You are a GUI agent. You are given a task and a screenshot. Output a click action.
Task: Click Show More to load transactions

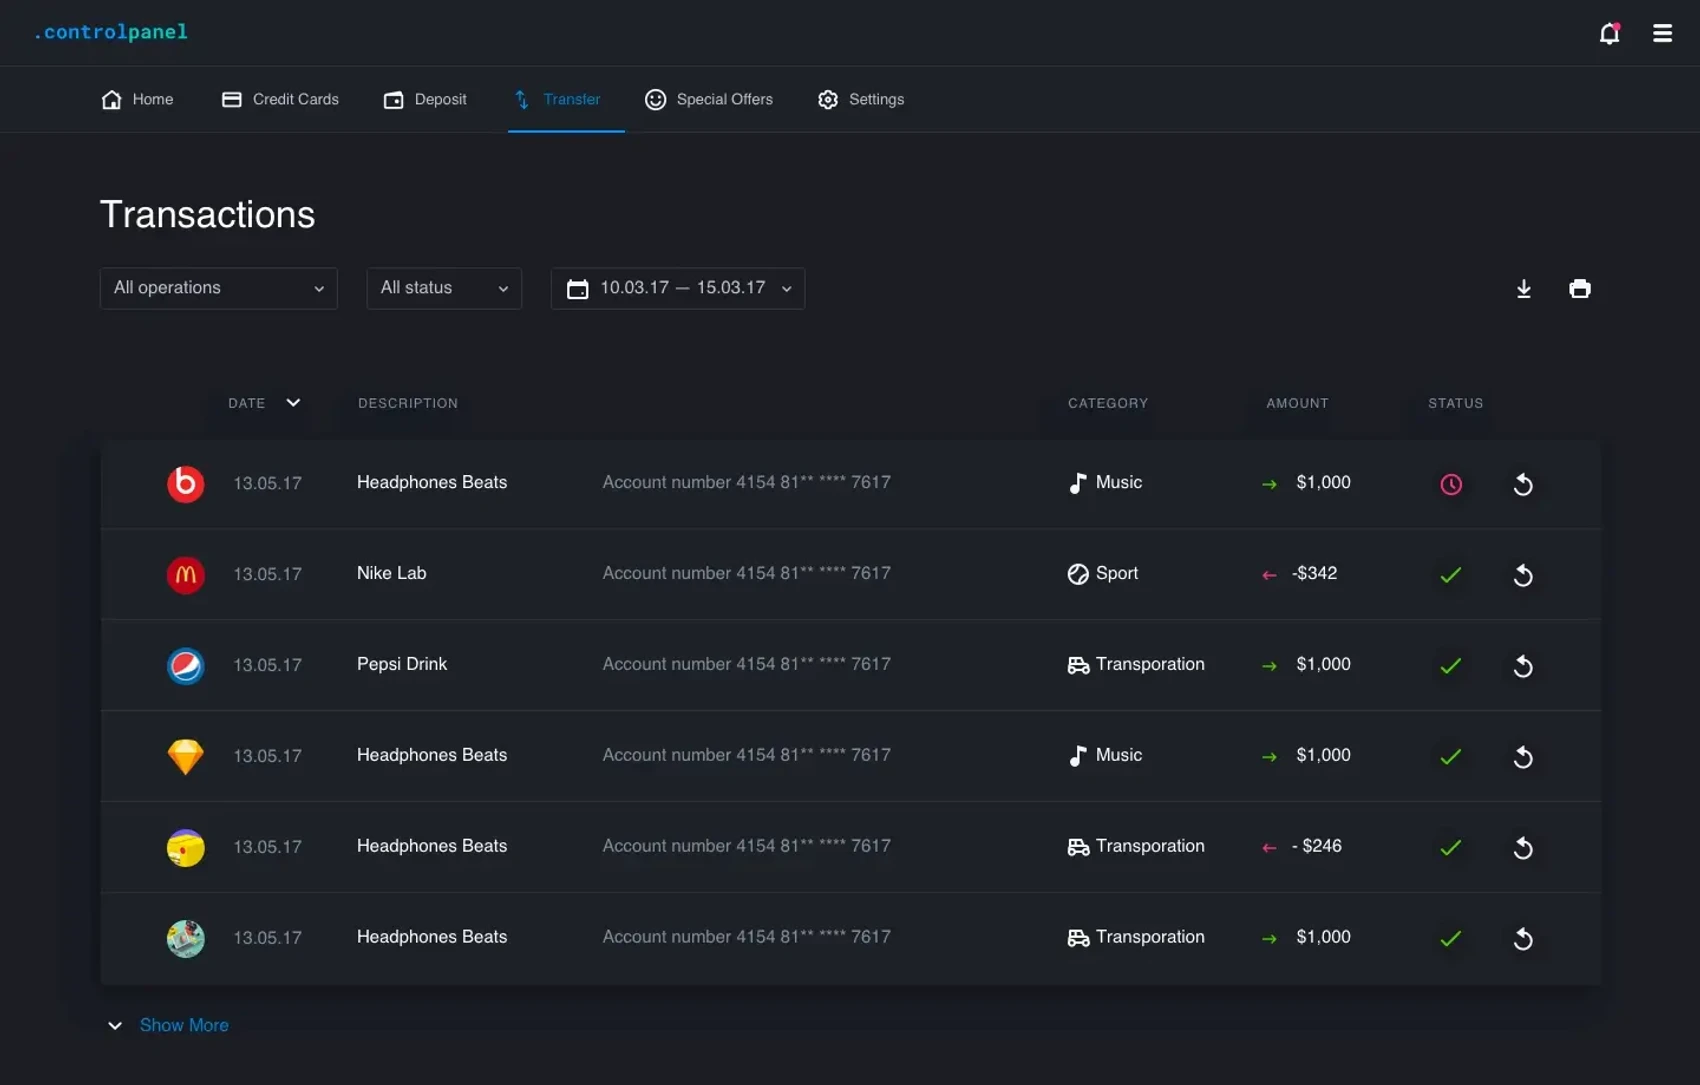[x=184, y=1025]
